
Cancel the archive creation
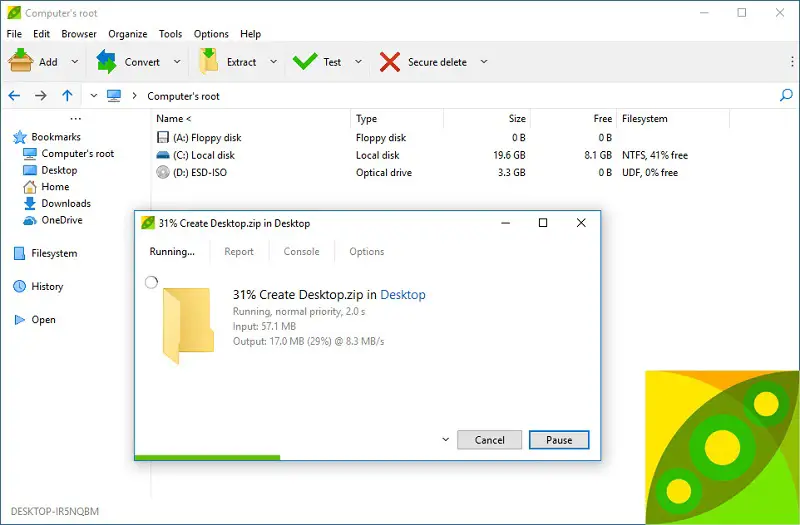pos(489,440)
